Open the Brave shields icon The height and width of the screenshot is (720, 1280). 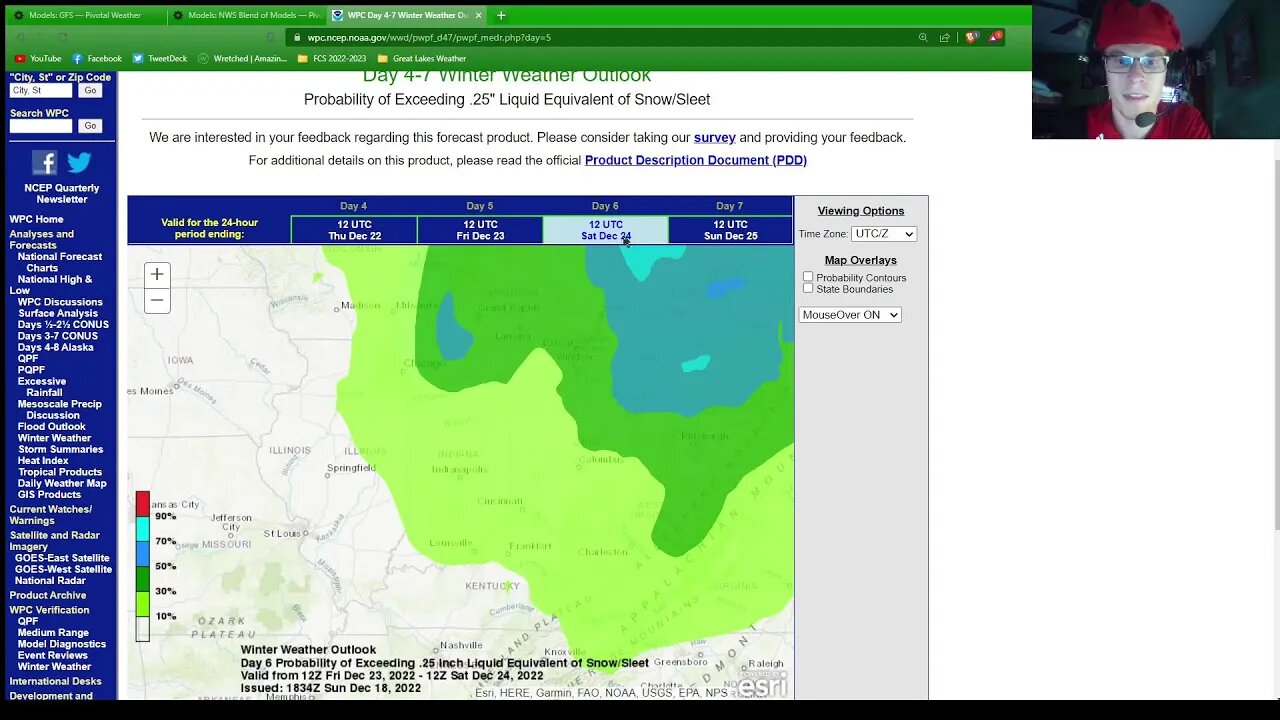(971, 38)
